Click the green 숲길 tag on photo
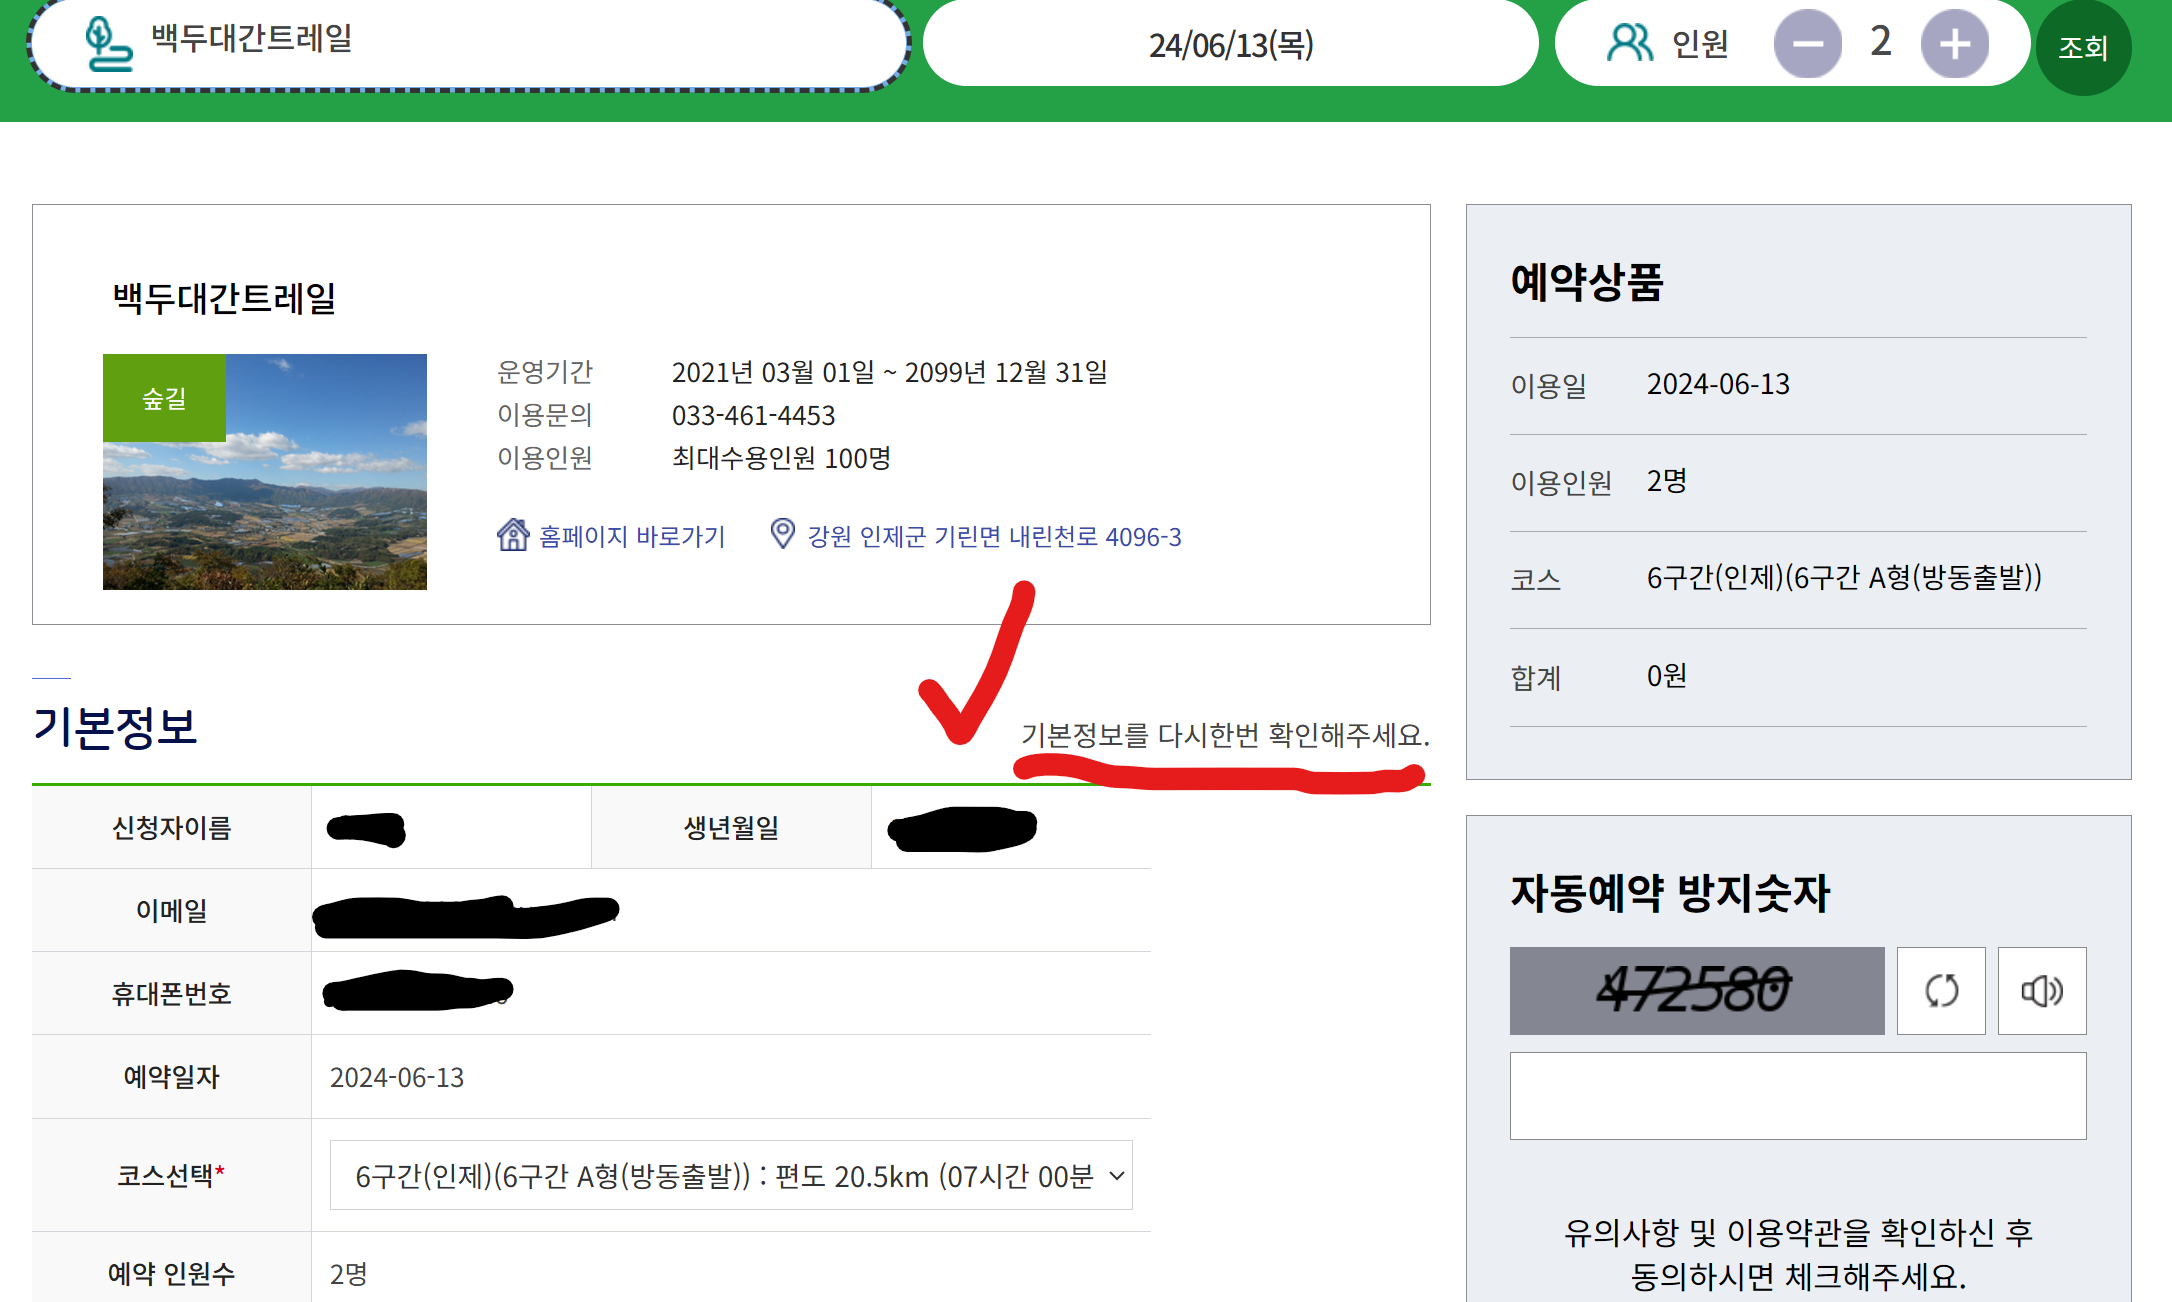This screenshot has width=2172, height=1302. click(x=164, y=398)
